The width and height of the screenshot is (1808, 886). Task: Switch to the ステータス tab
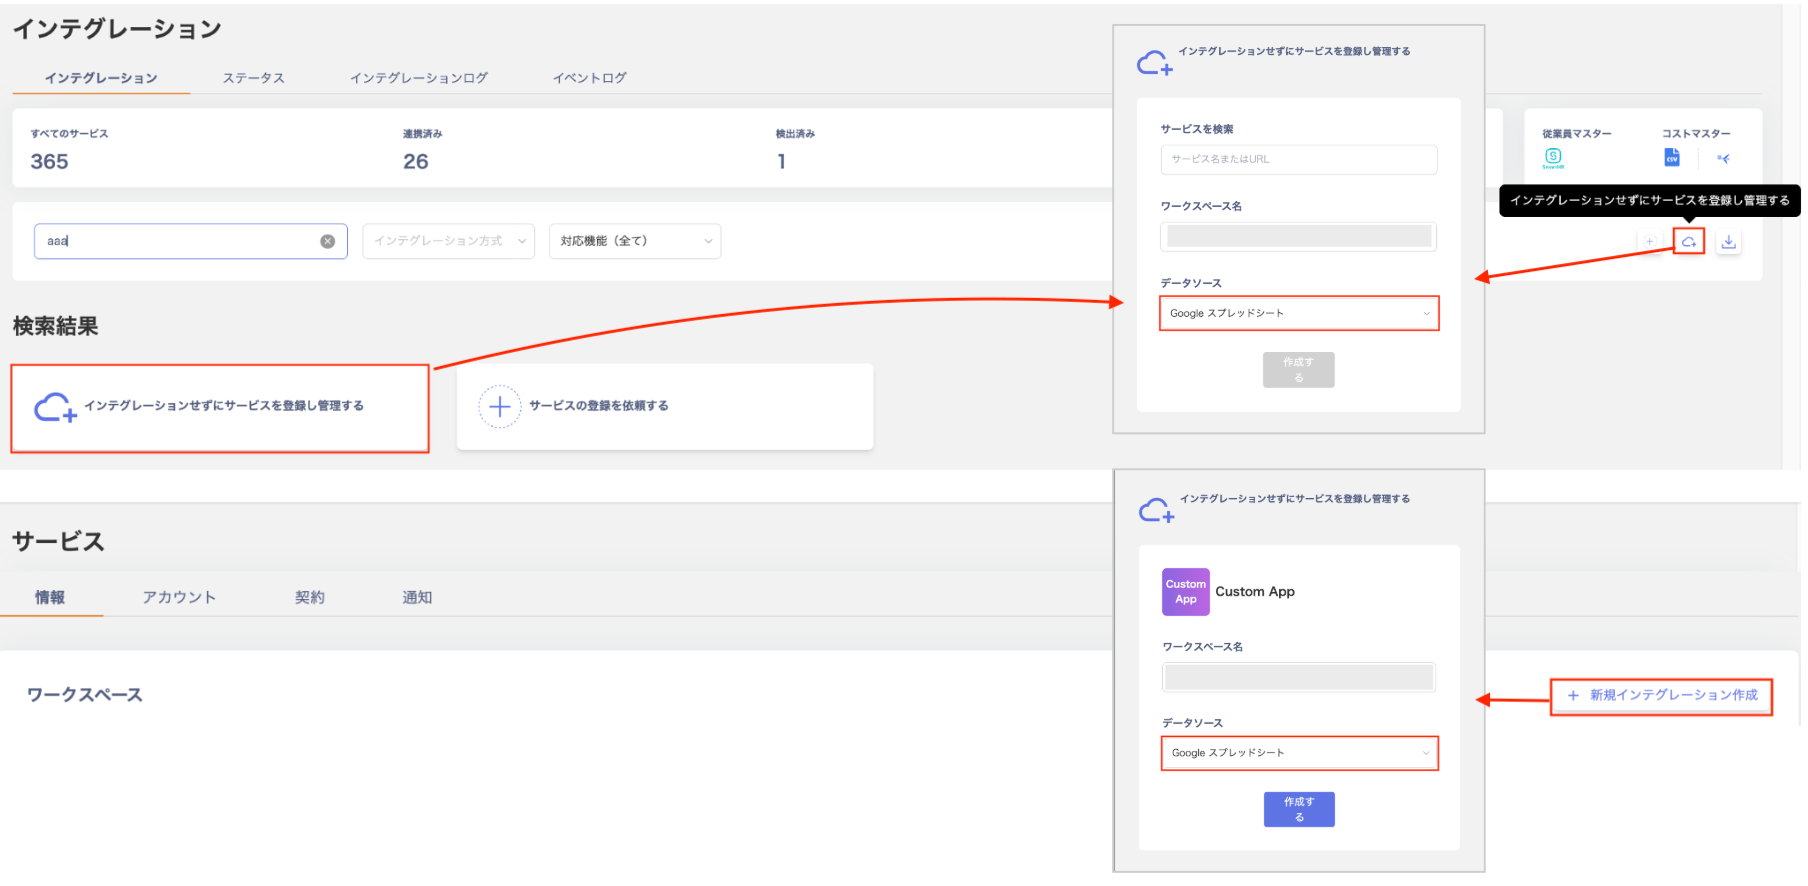253,78
